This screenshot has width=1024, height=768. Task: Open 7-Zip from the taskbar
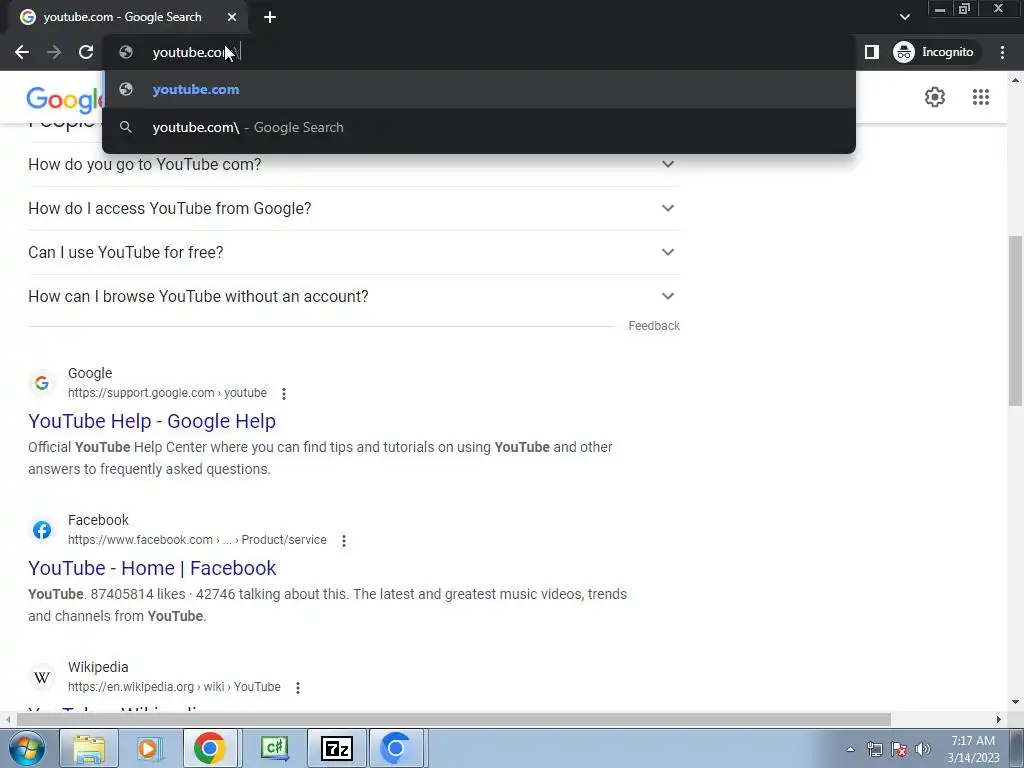[336, 748]
